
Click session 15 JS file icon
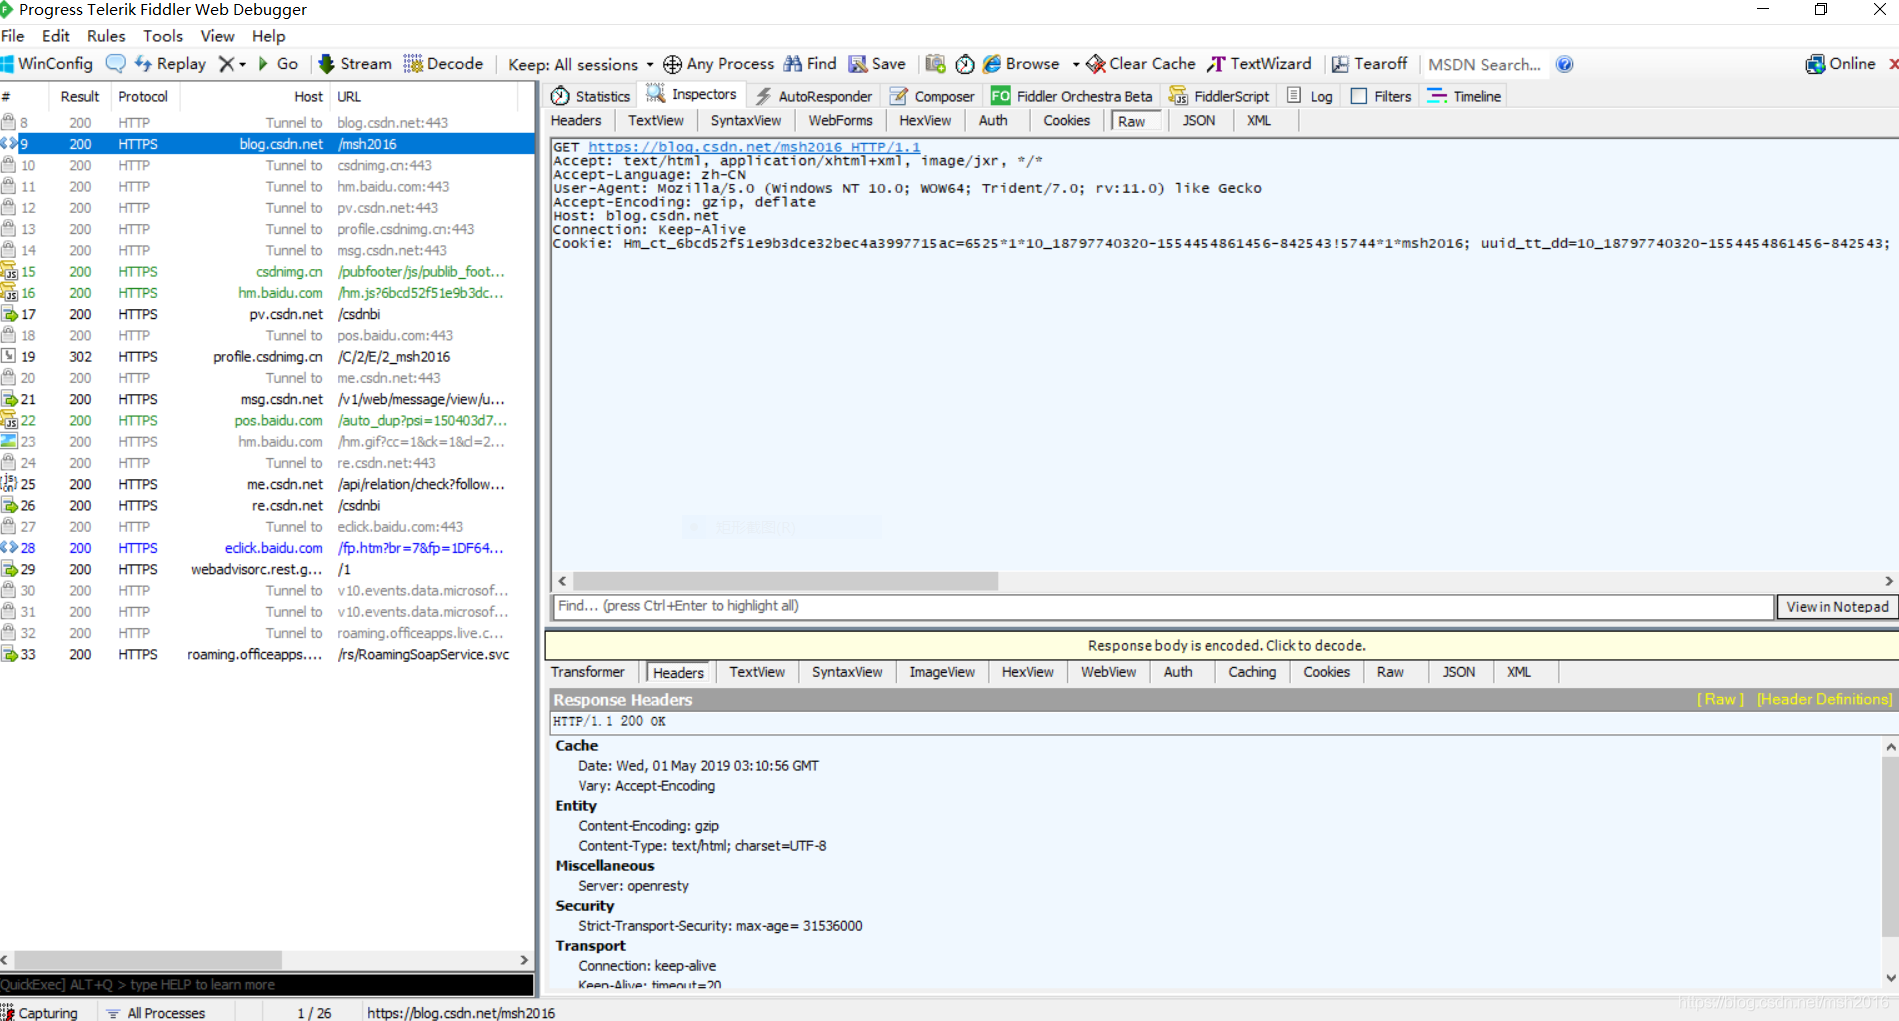click(x=9, y=272)
